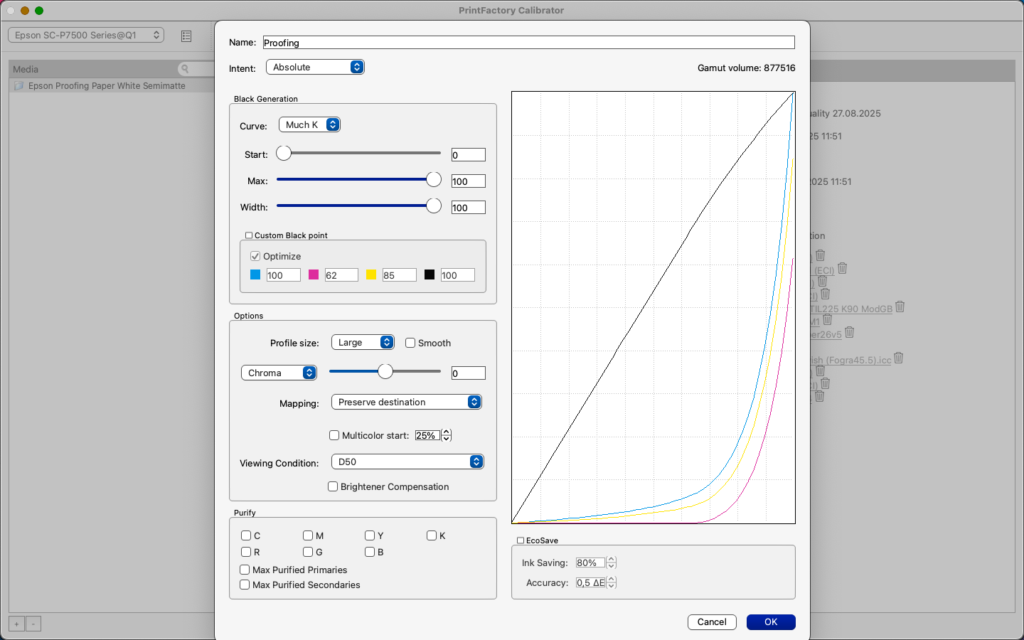
Task: Toggle the Optimize checkbox
Action: 255,256
